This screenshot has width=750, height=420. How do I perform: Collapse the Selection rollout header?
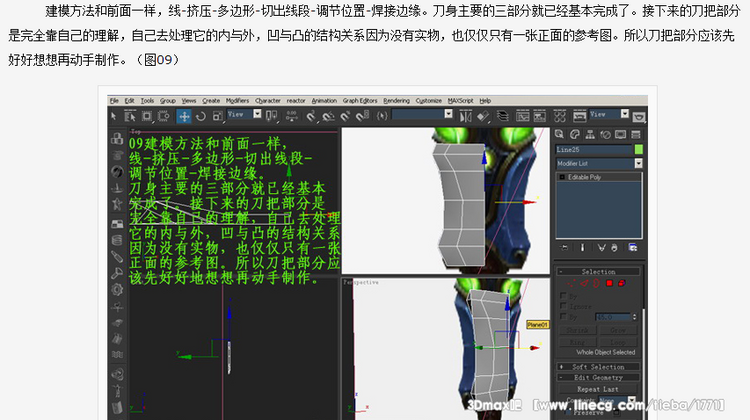tap(598, 271)
